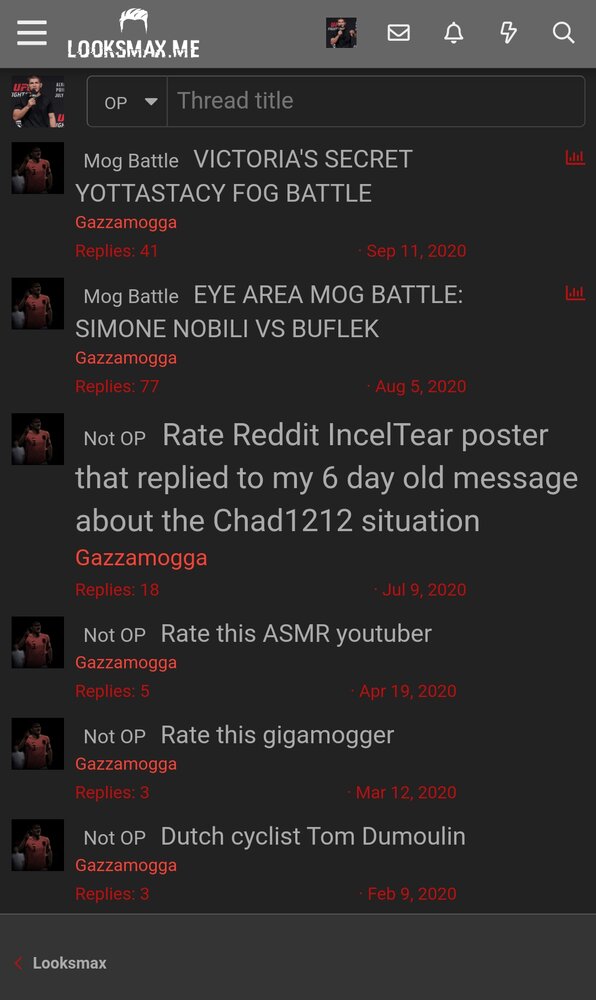Open Dutch cyclist Tom Dumoulin thread

click(x=313, y=837)
